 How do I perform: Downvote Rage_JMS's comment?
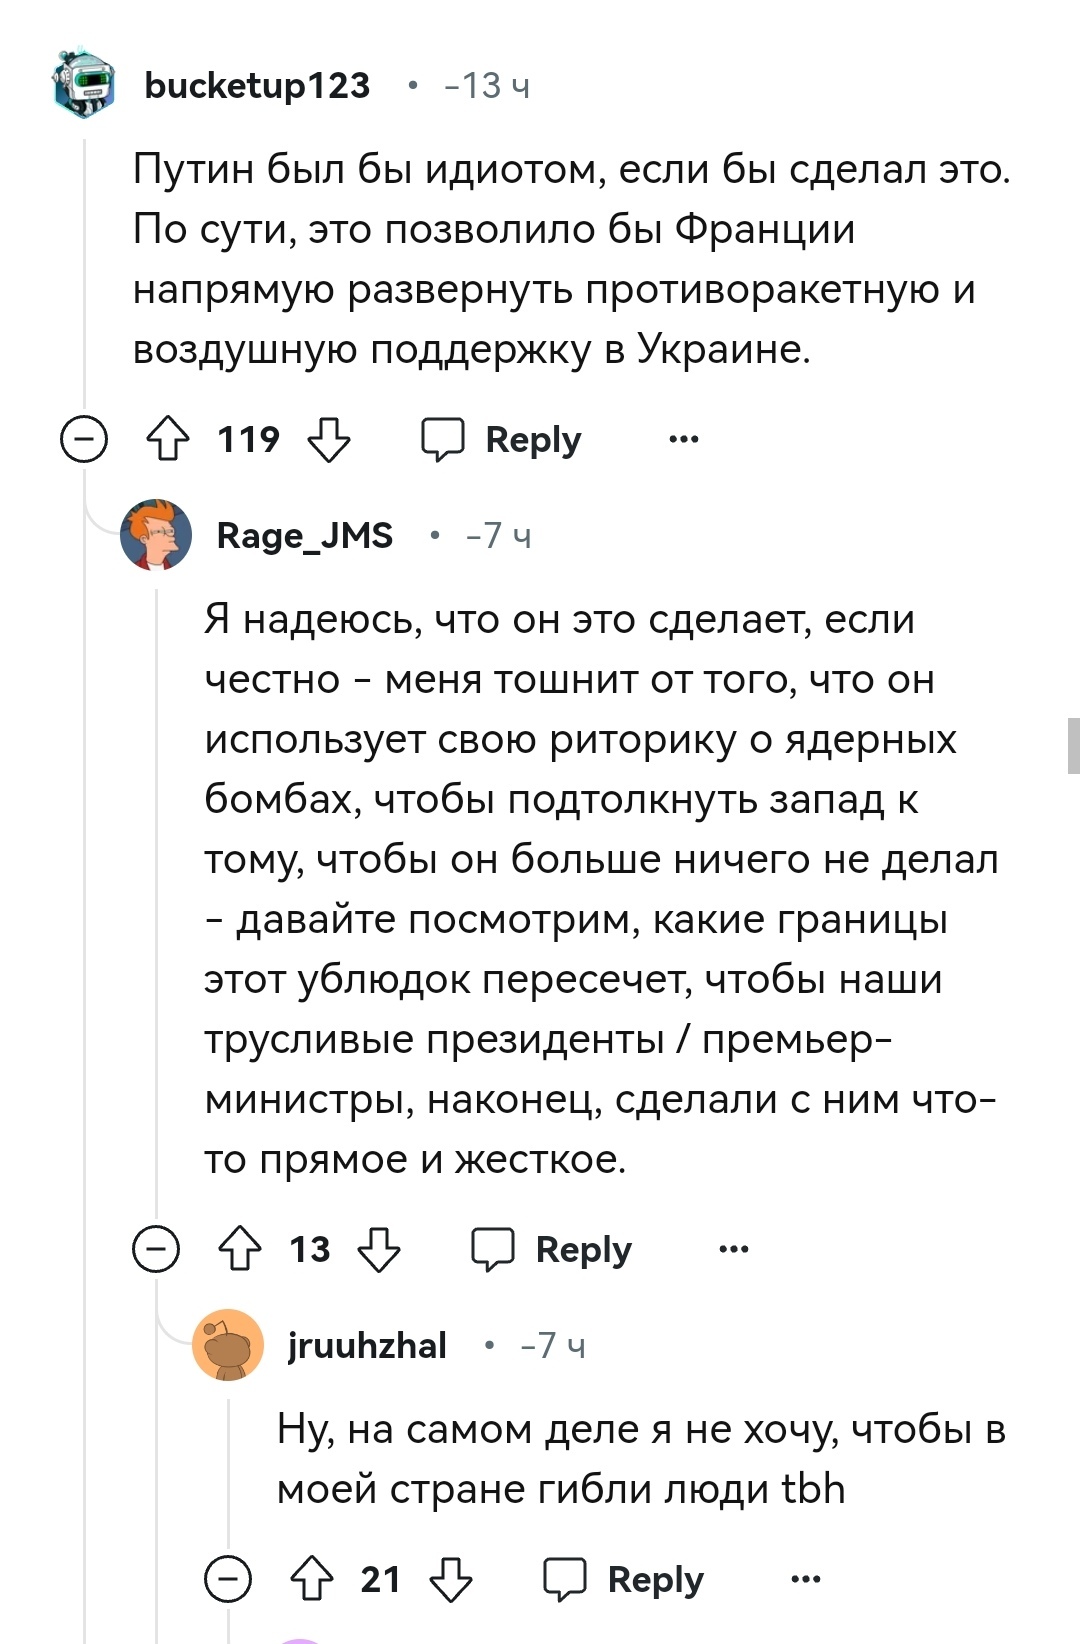click(x=379, y=1249)
